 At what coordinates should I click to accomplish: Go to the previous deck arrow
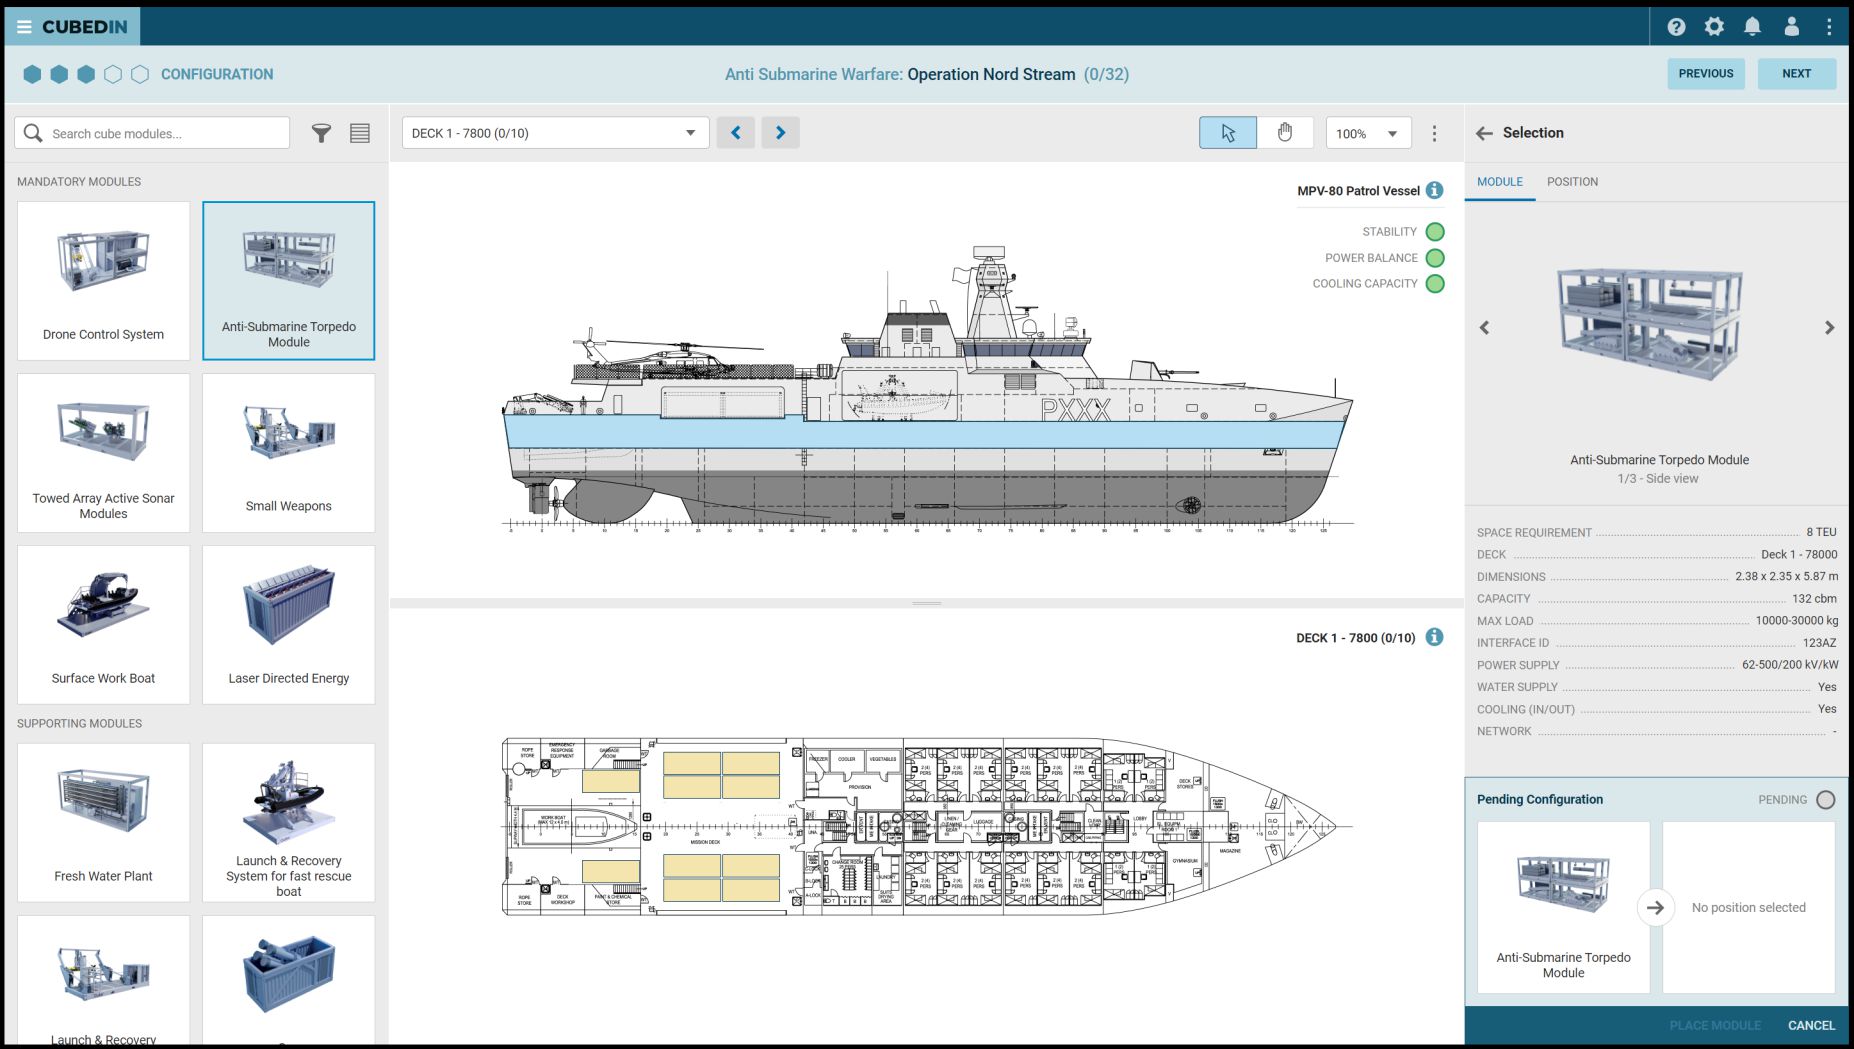click(736, 133)
